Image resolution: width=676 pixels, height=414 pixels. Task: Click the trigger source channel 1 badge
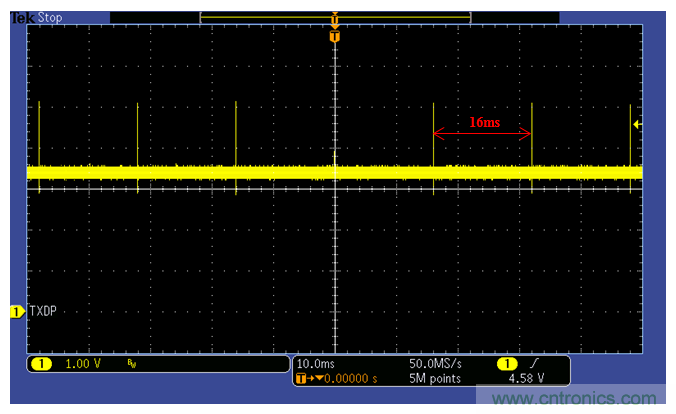click(509, 363)
